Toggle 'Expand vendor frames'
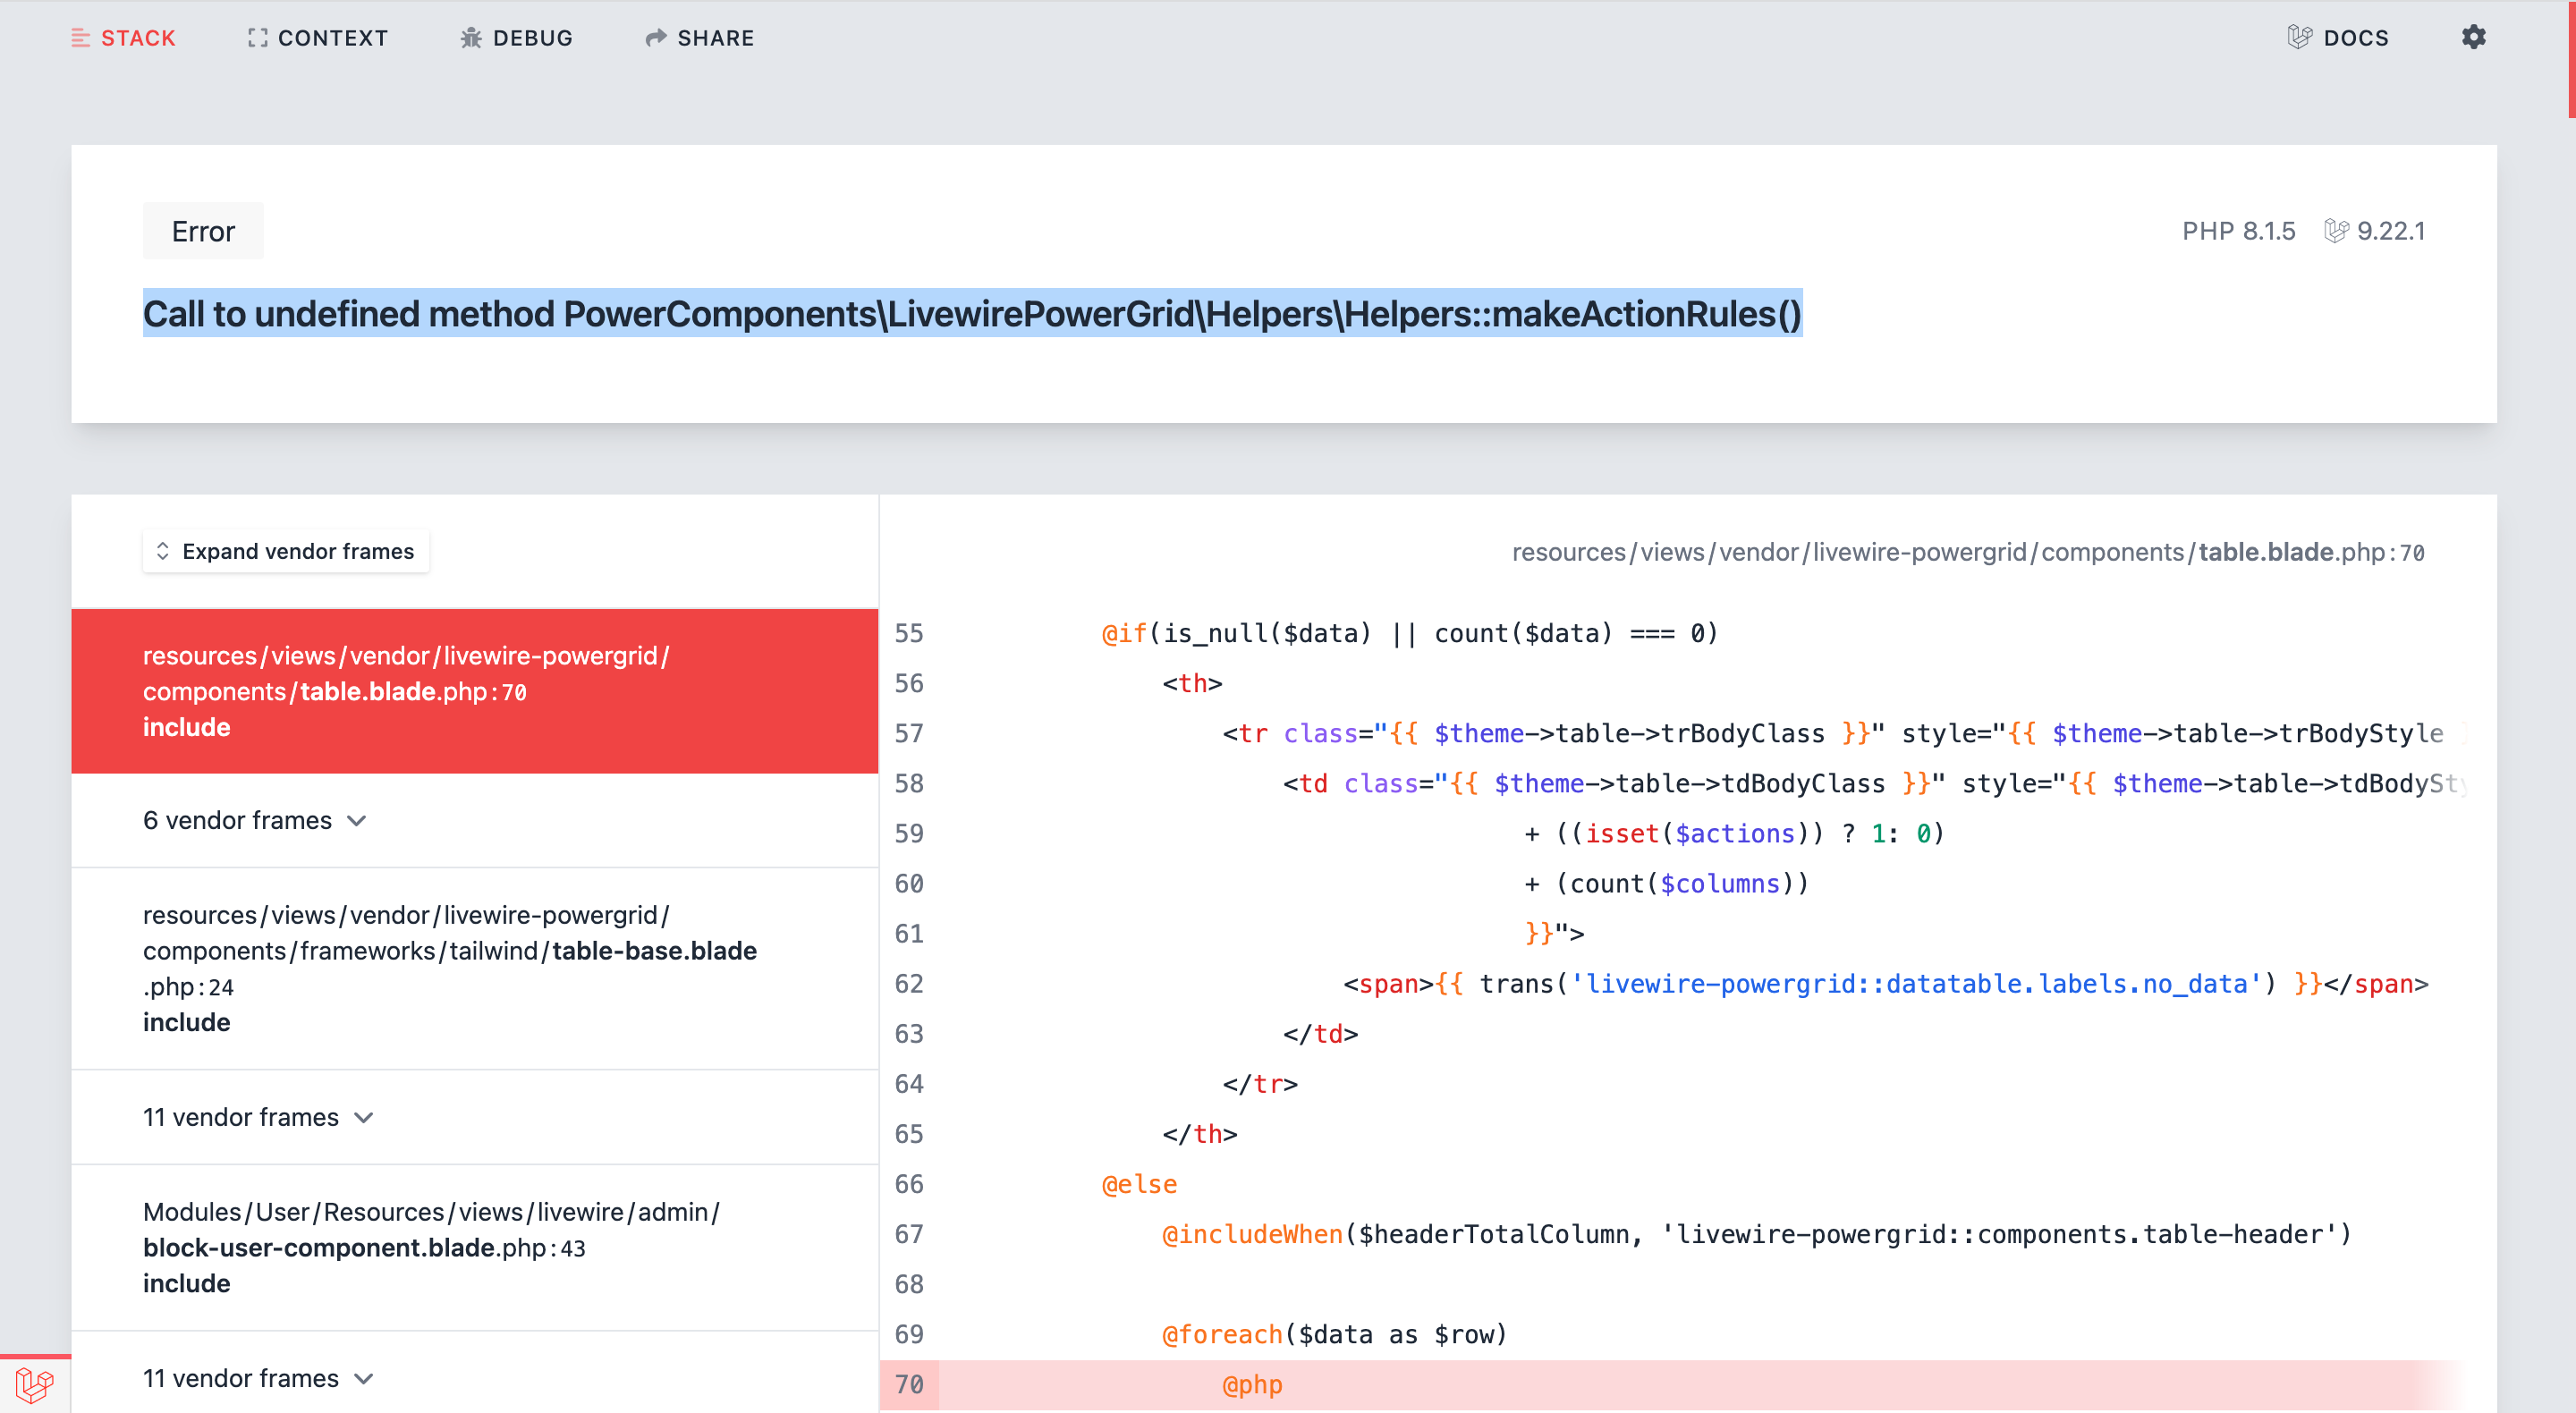 [x=285, y=550]
